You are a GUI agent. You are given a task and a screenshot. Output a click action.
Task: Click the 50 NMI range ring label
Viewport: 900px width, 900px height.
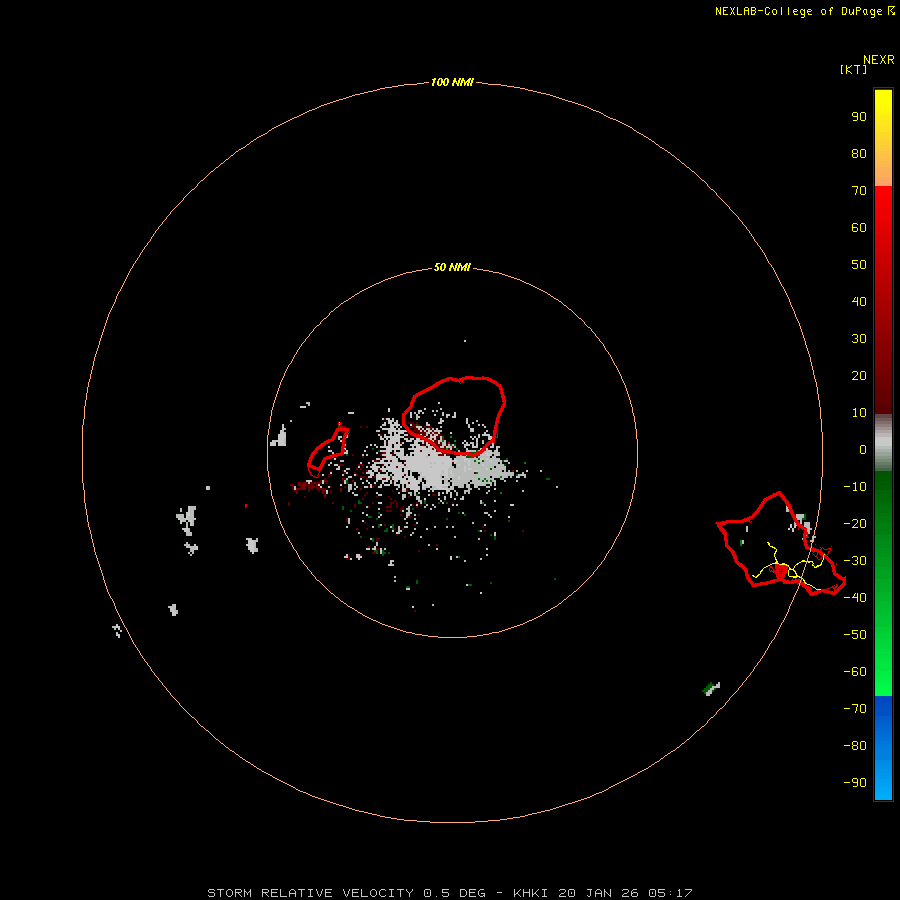[452, 267]
